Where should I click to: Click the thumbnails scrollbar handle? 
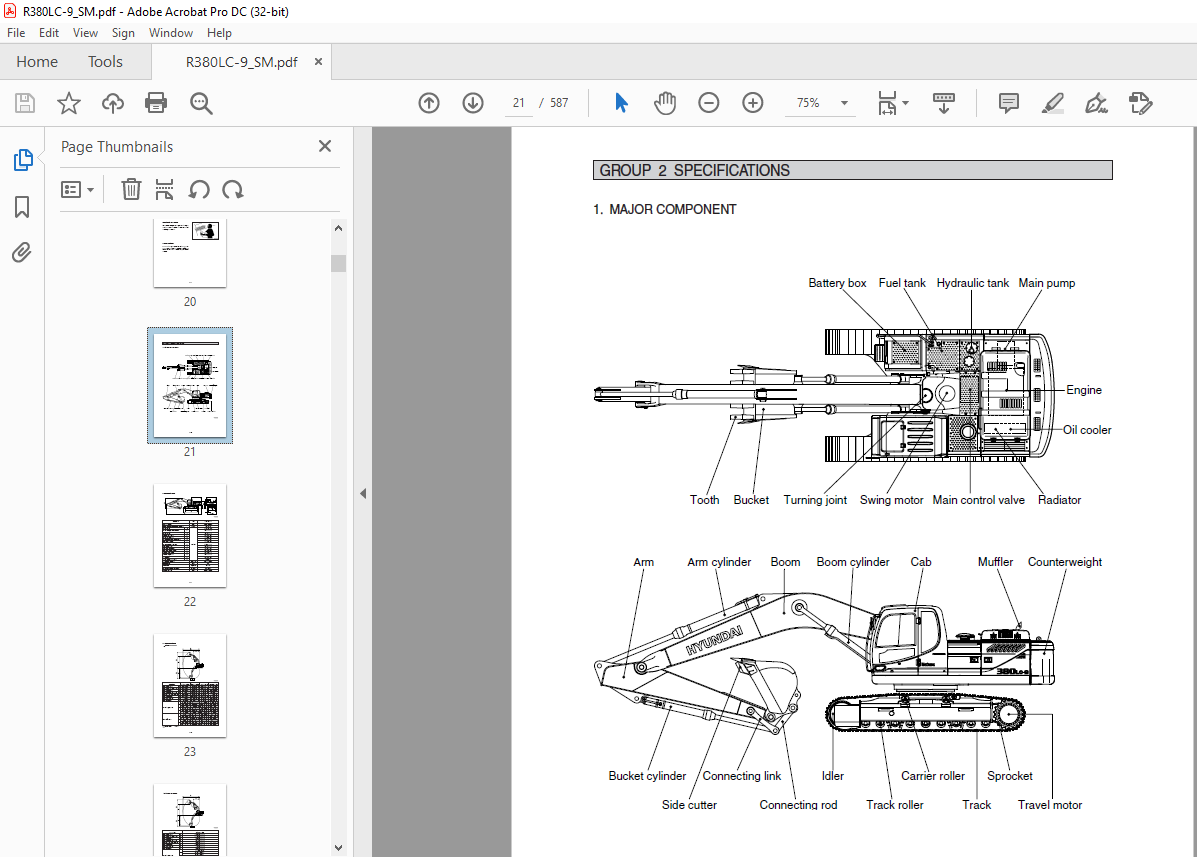[339, 263]
